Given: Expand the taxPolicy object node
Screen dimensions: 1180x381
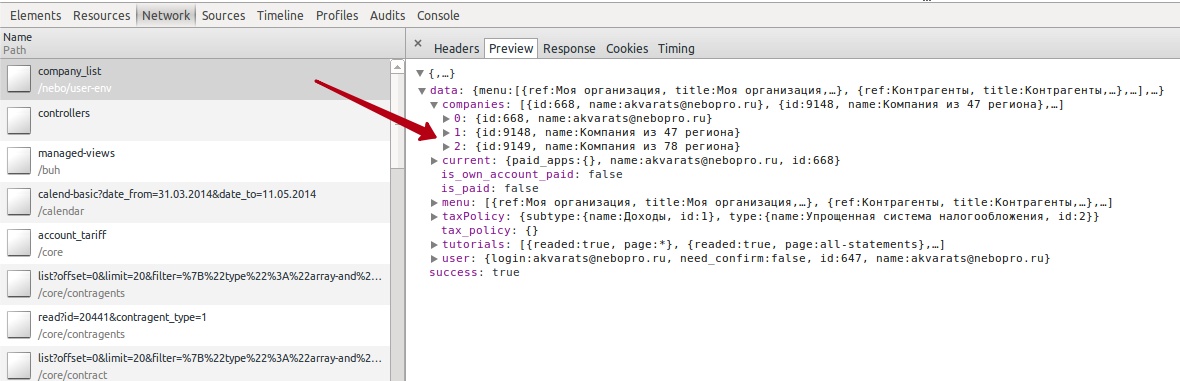Looking at the screenshot, I should [434, 217].
